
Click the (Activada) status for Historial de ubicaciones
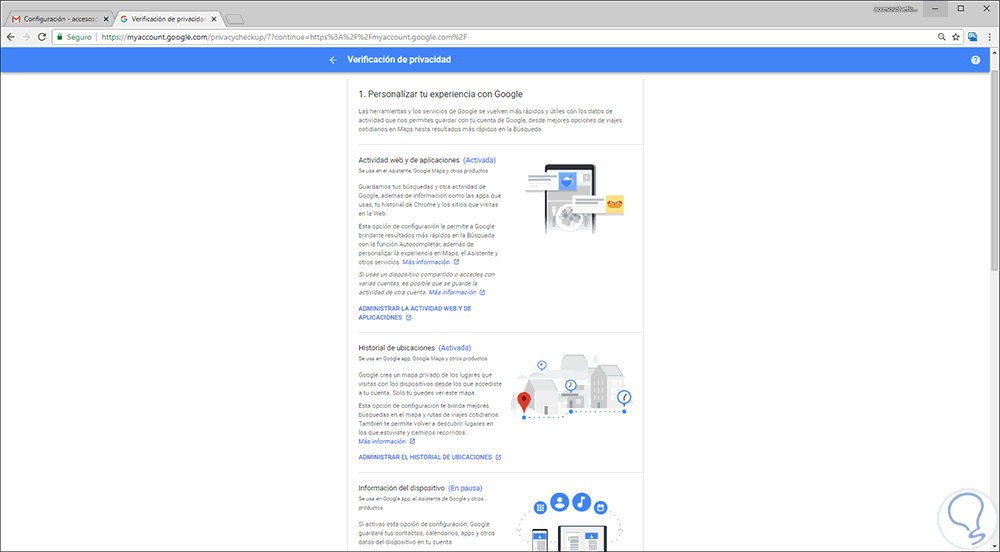tap(455, 348)
